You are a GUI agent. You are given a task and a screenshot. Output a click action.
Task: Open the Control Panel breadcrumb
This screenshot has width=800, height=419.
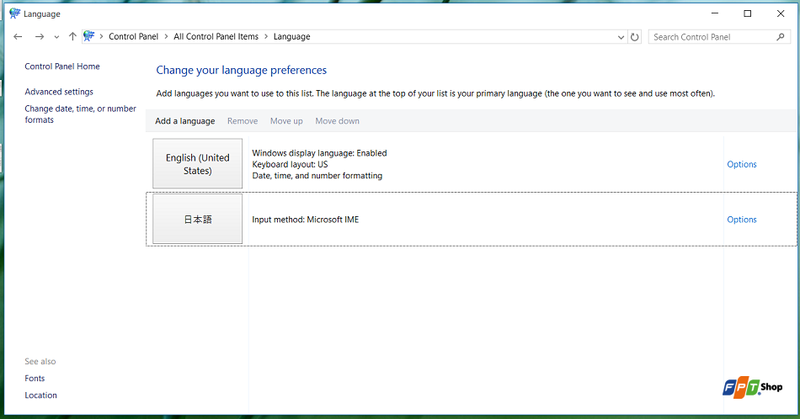[133, 37]
